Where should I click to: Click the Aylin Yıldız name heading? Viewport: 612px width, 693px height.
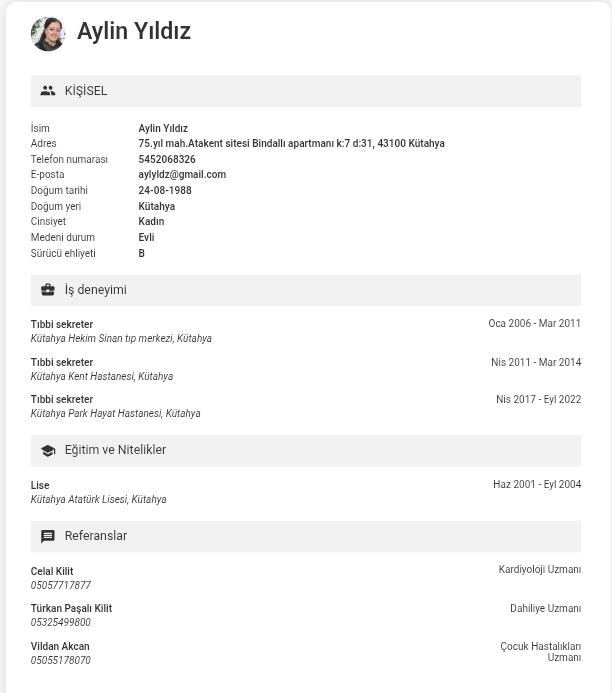[134, 31]
